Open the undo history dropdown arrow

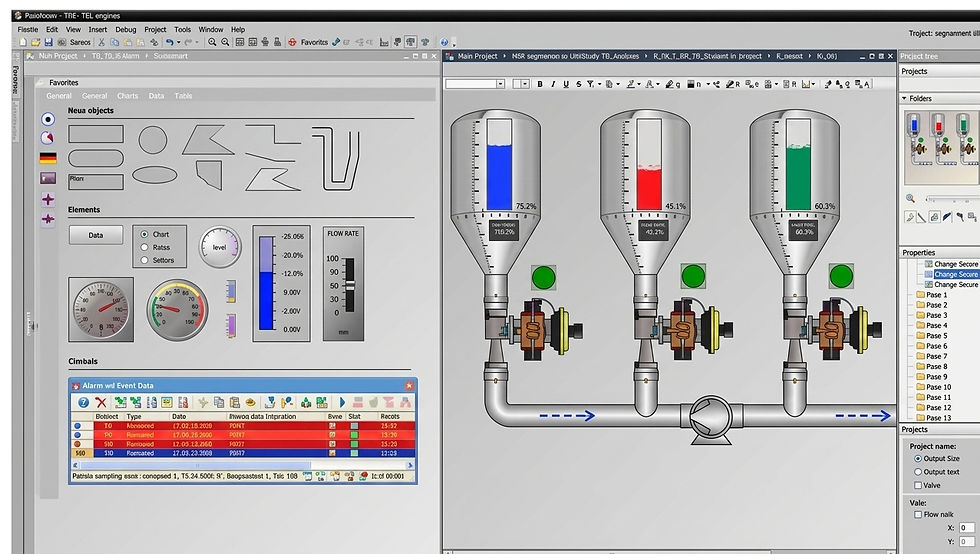[x=179, y=43]
